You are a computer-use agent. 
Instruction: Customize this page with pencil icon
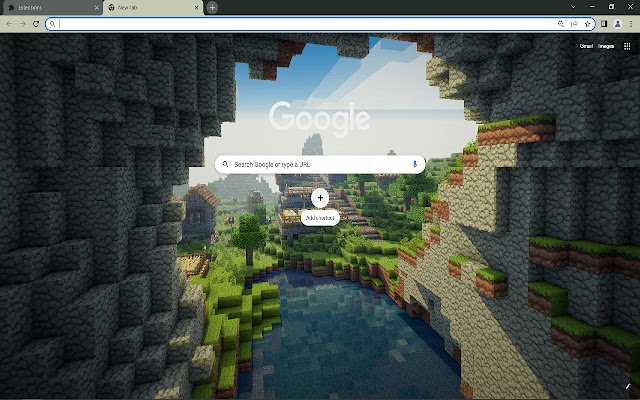[x=628, y=387]
